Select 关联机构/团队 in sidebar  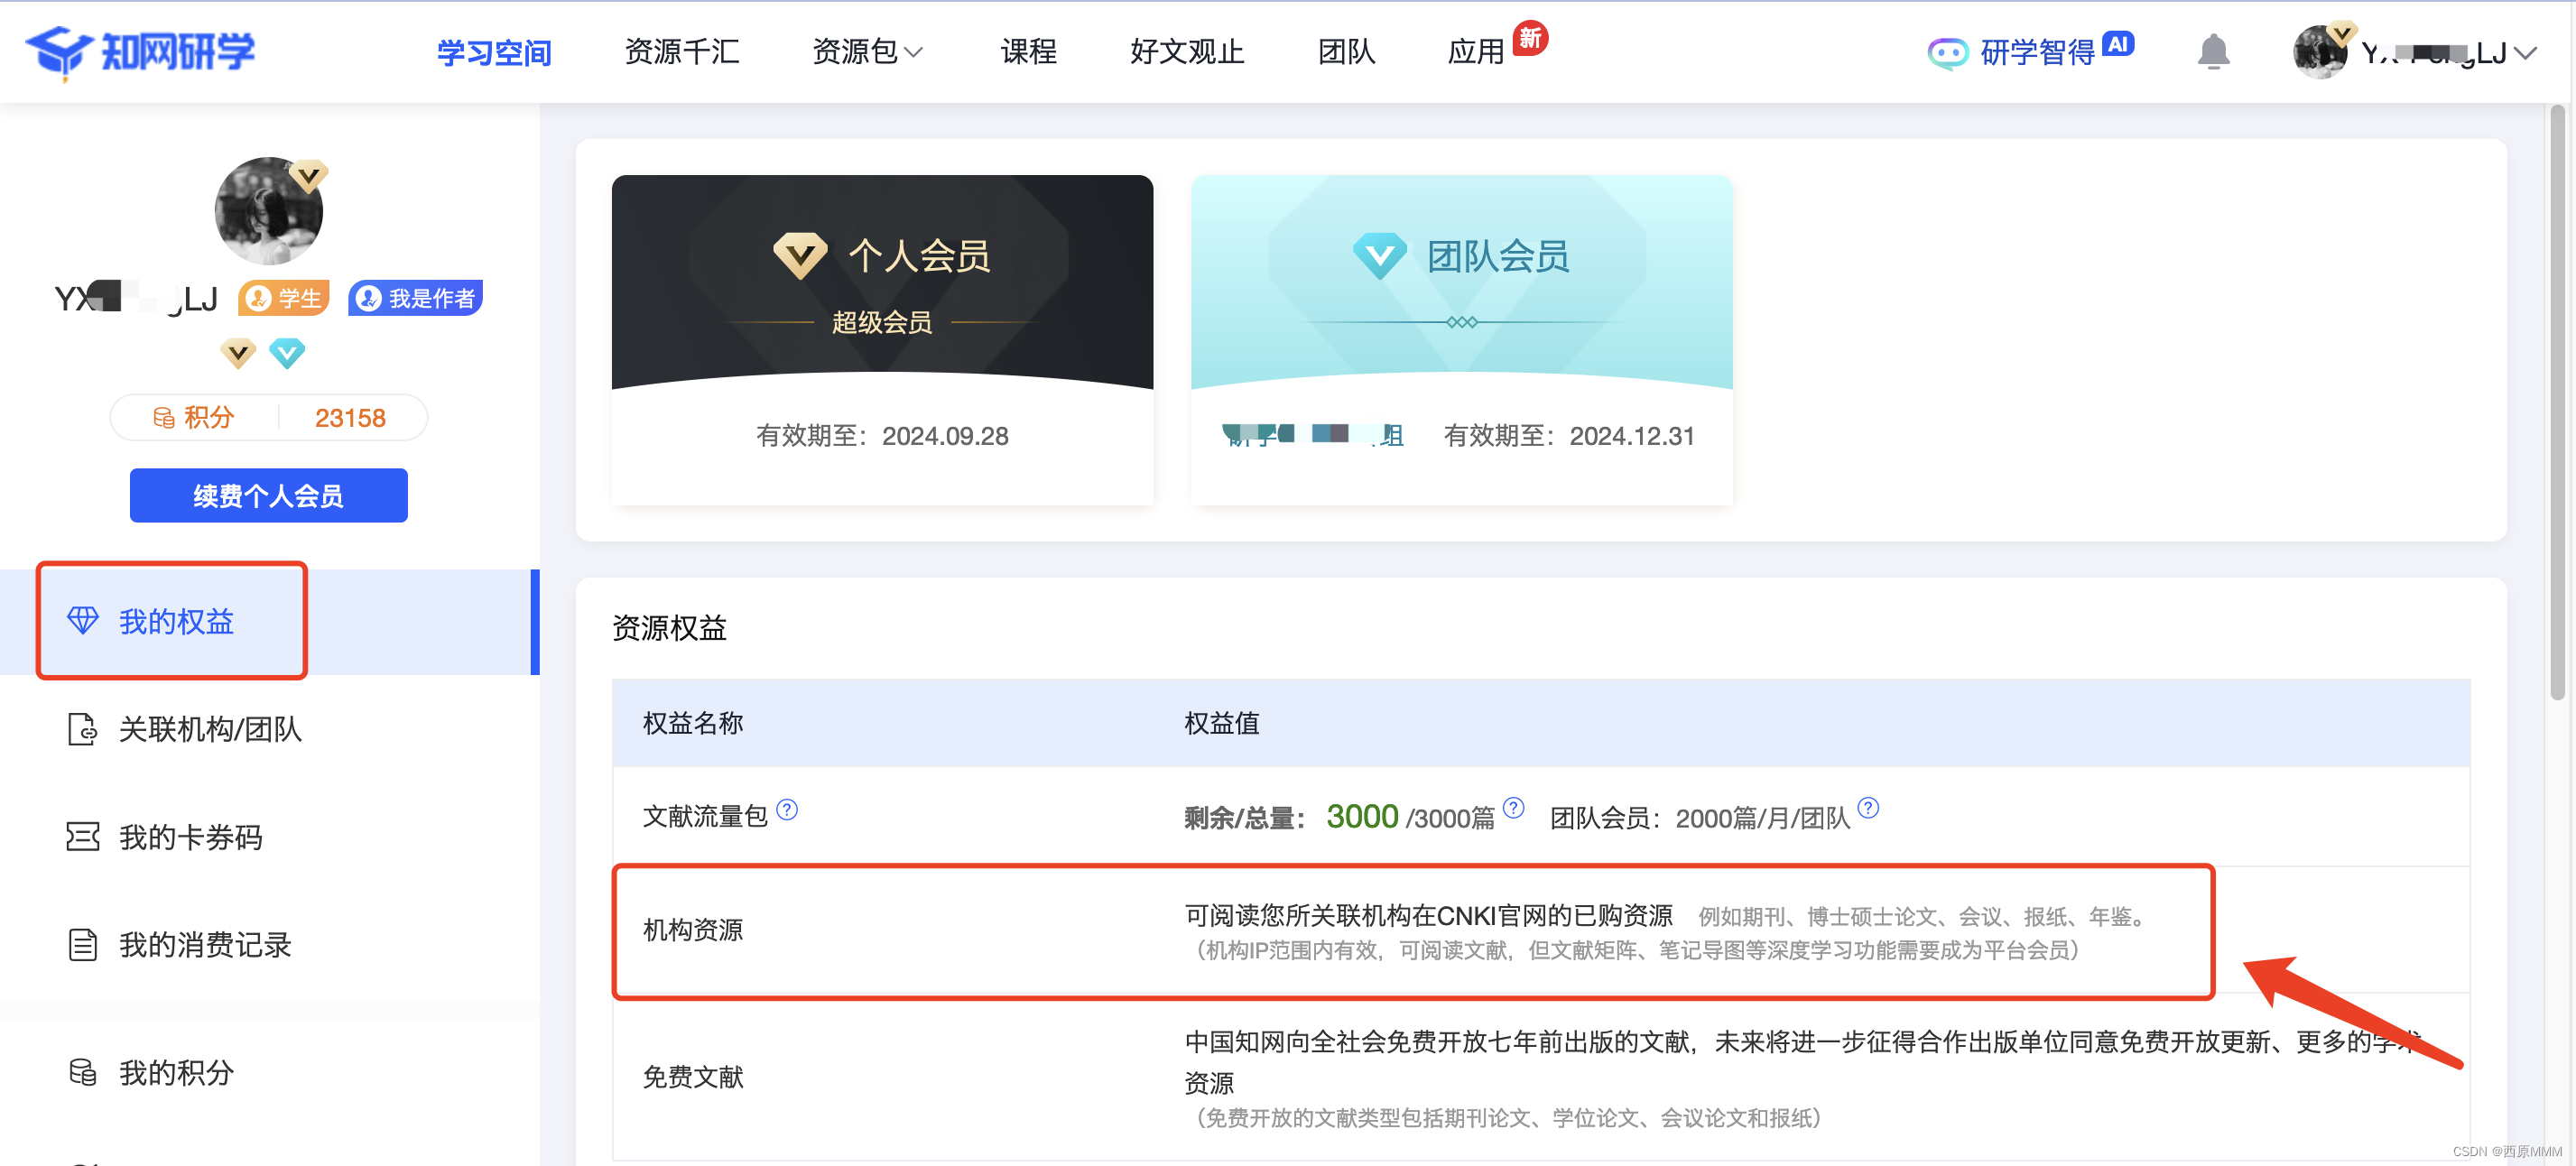pos(209,729)
